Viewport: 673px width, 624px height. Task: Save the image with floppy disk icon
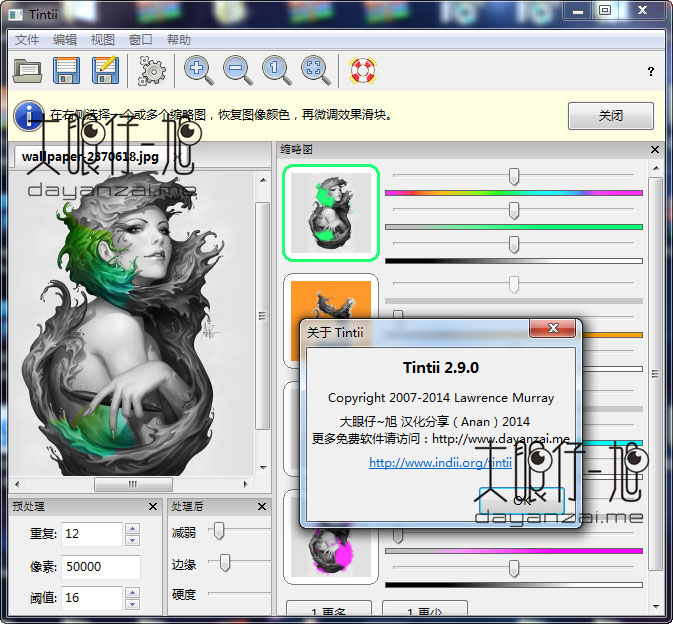[x=66, y=70]
